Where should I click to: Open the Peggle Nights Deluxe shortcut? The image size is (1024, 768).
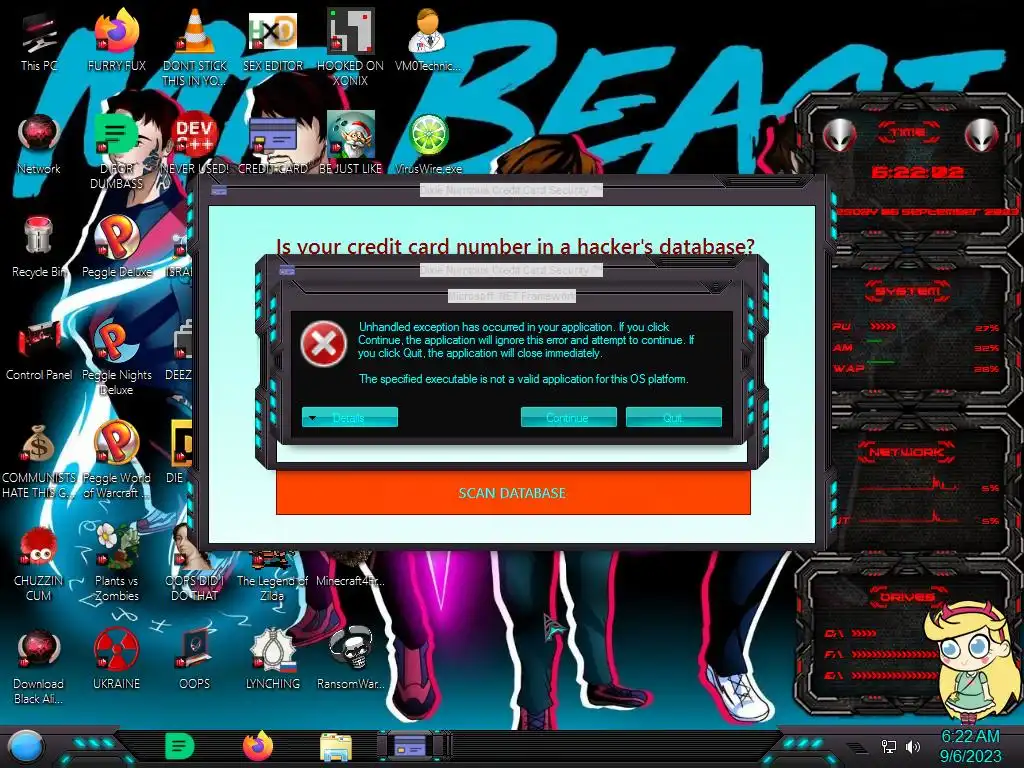click(116, 356)
